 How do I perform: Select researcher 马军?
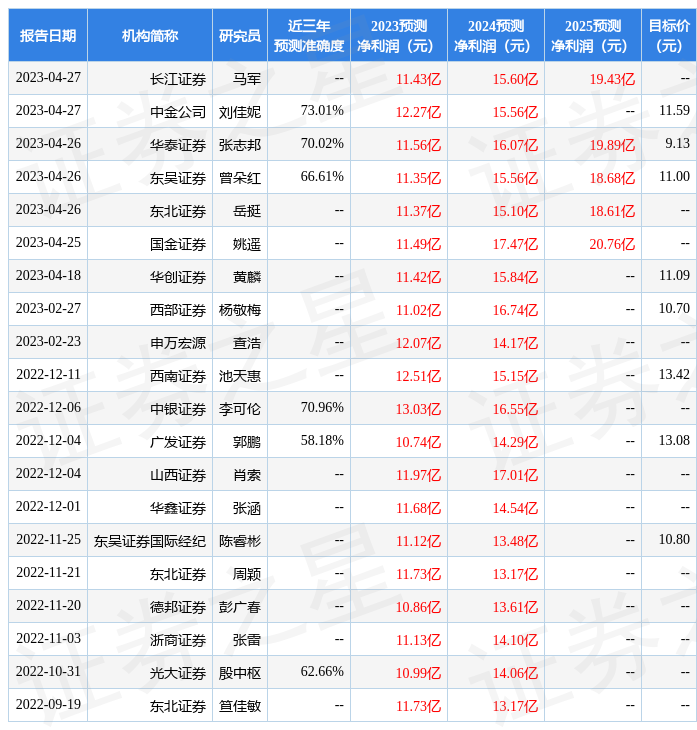pyautogui.click(x=247, y=79)
